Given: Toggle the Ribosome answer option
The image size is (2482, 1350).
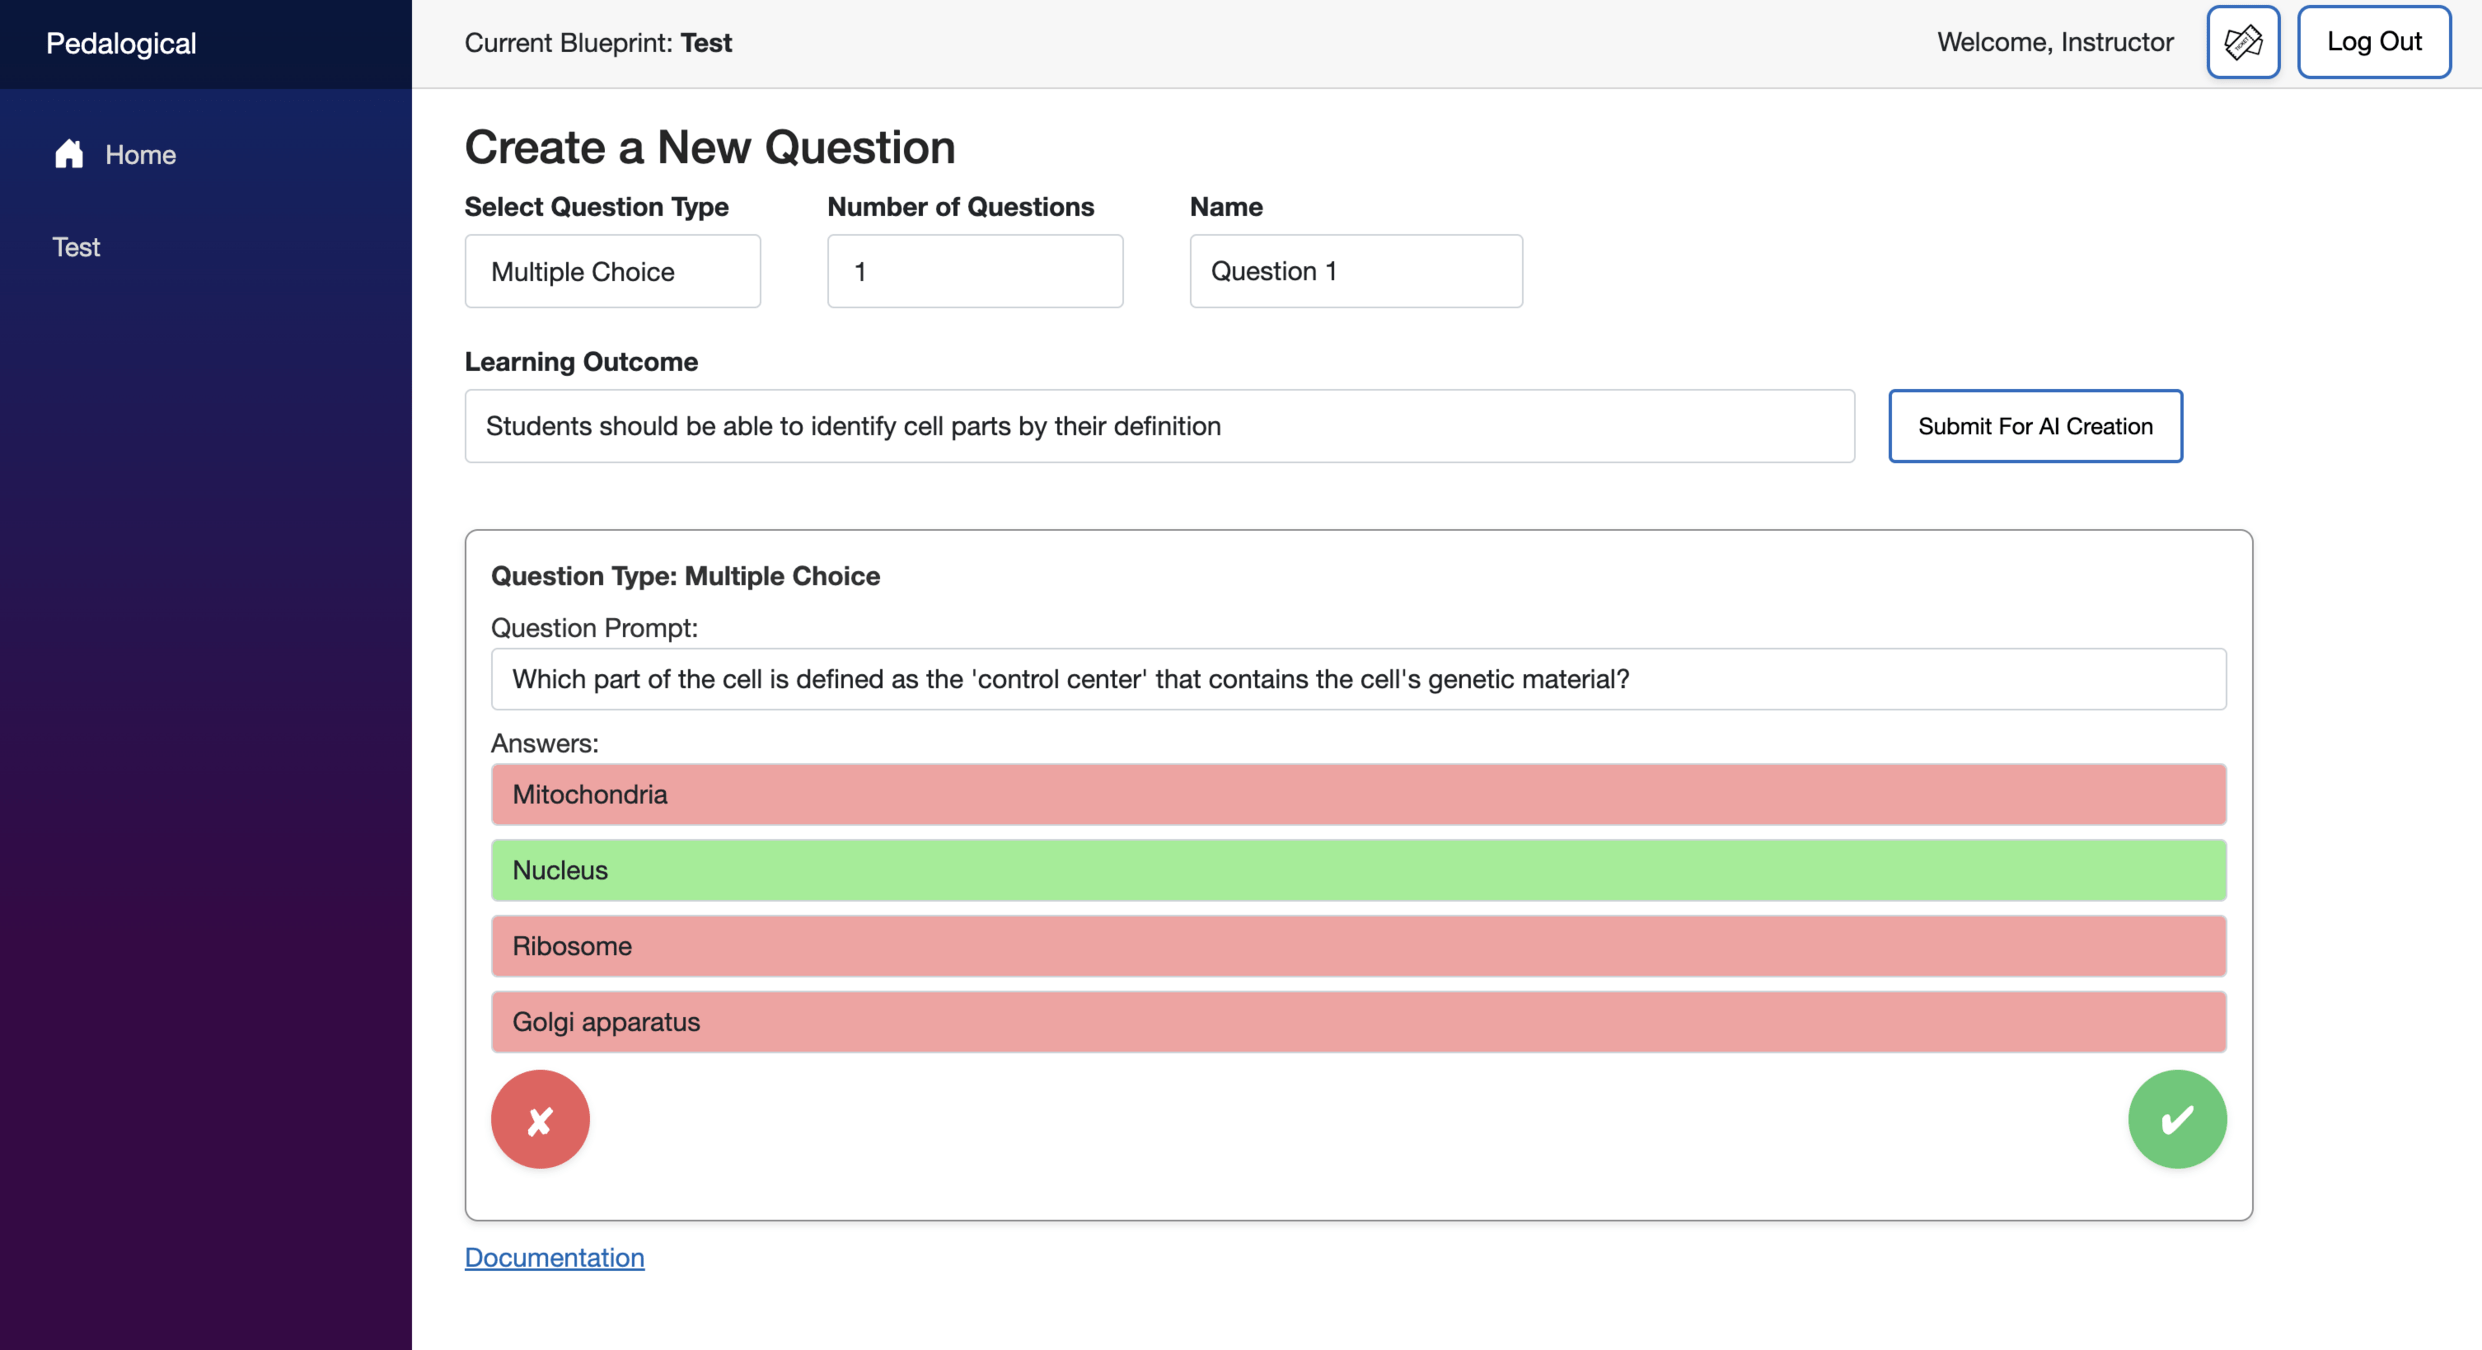Looking at the screenshot, I should (x=1358, y=946).
